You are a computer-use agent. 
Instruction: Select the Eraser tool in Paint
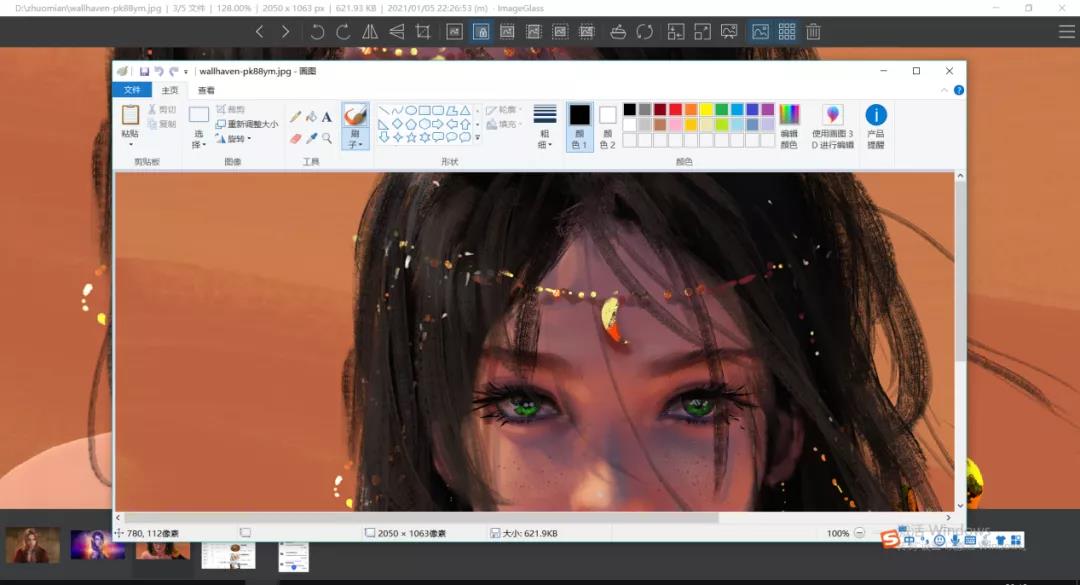(295, 138)
